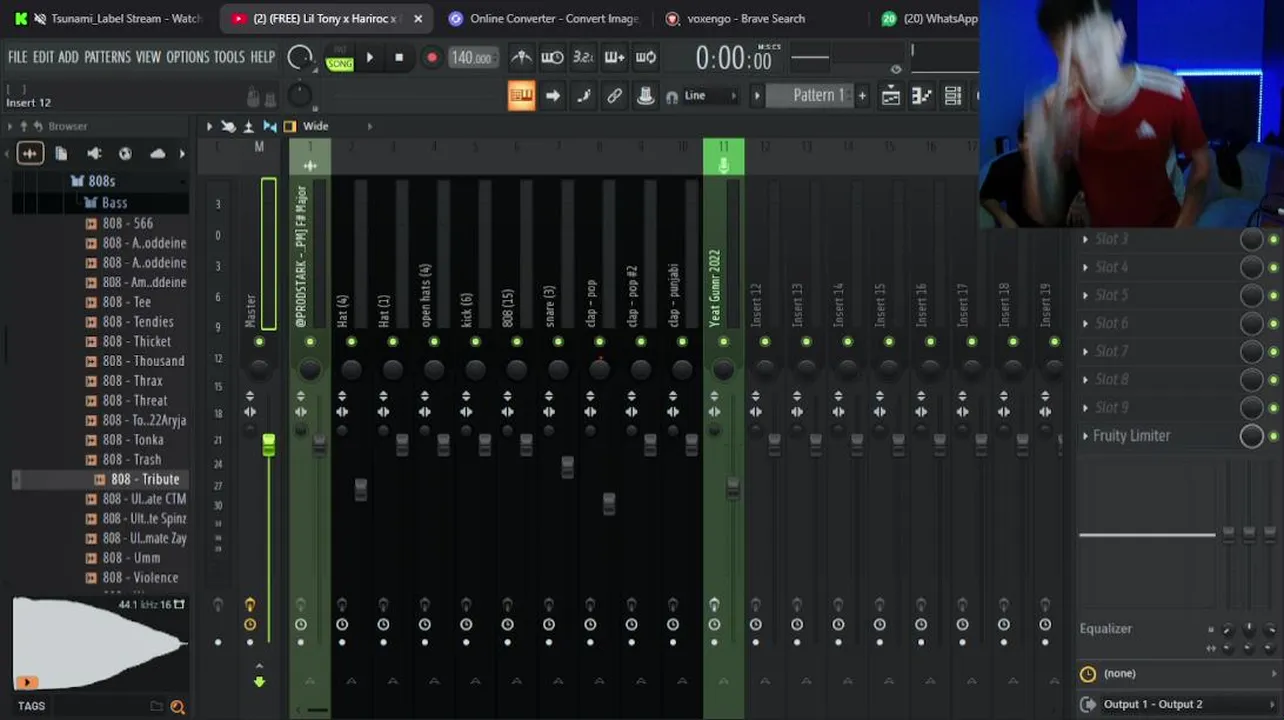
Task: Open the Slot 8 effect menu arrow
Action: tap(1085, 379)
